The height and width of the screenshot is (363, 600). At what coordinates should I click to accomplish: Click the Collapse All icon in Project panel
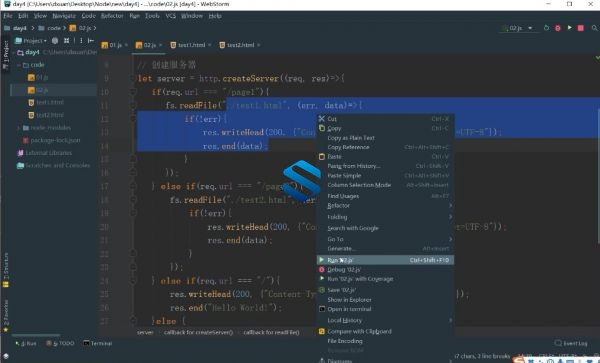[x=67, y=41]
